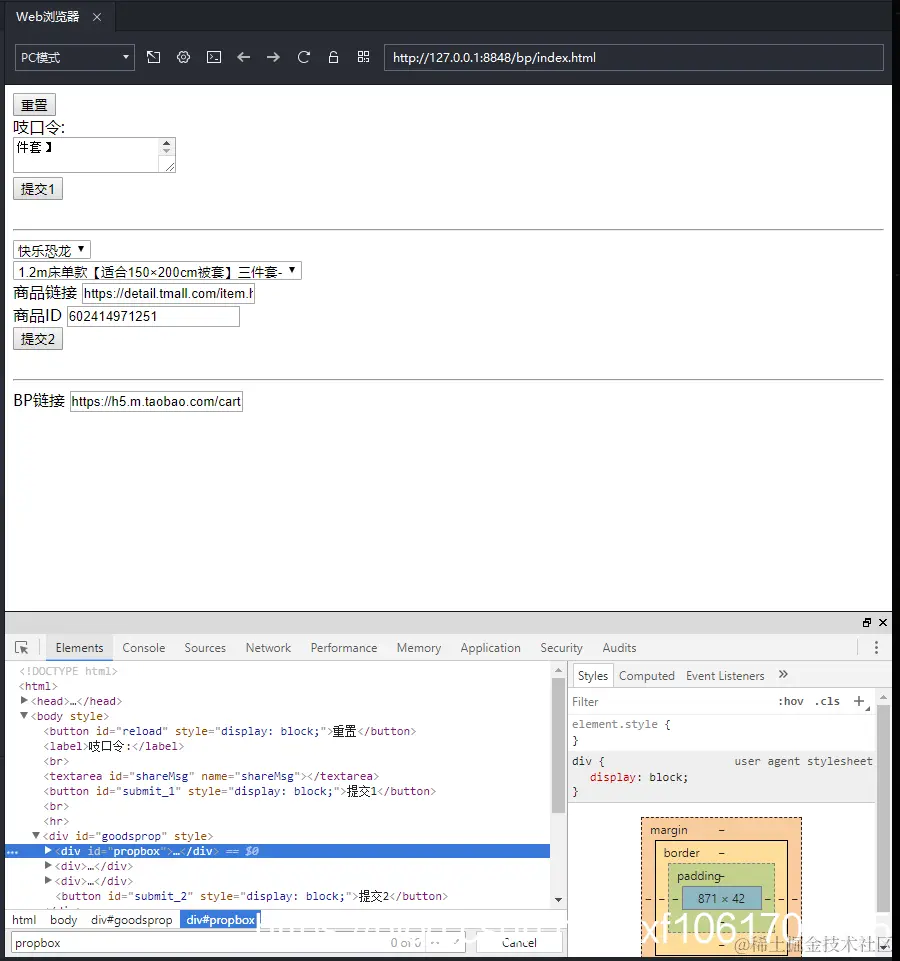This screenshot has width=900, height=961.
Task: Switch to the Memory tab
Action: point(419,648)
